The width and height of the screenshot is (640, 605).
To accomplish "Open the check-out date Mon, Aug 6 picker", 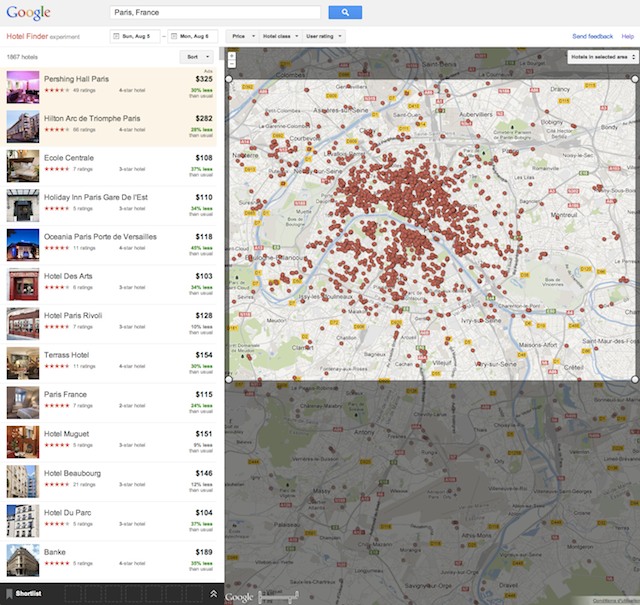I will point(193,36).
